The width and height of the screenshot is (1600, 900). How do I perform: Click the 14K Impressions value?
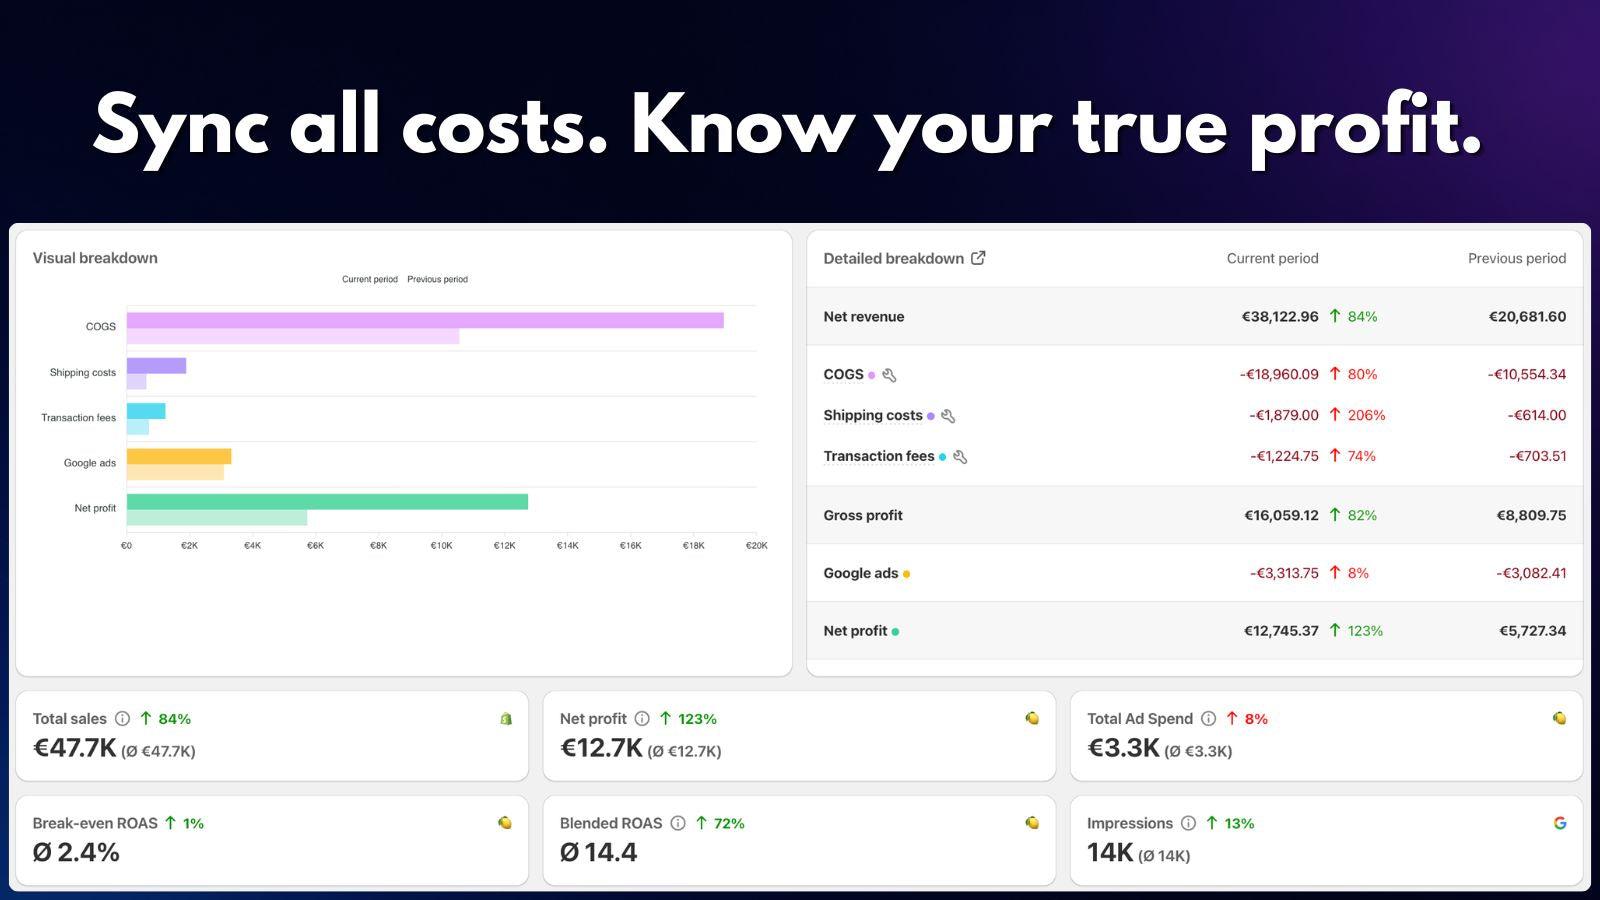pyautogui.click(x=1110, y=852)
